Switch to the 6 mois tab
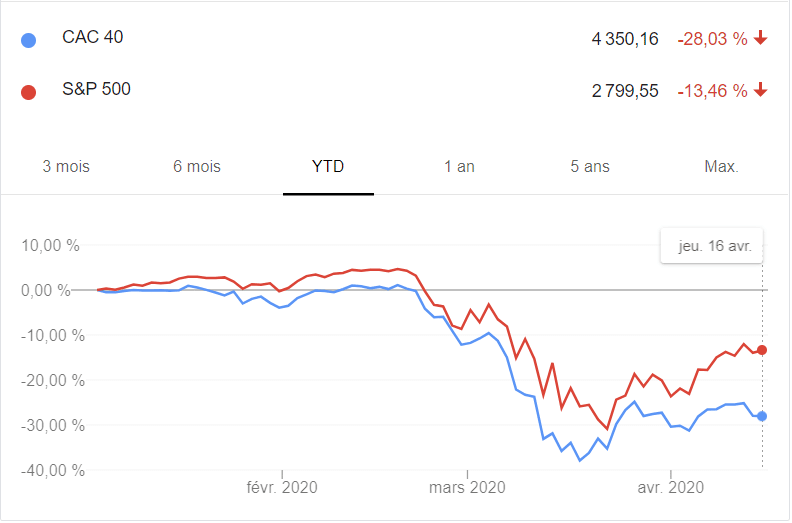The height and width of the screenshot is (523, 792). click(197, 167)
